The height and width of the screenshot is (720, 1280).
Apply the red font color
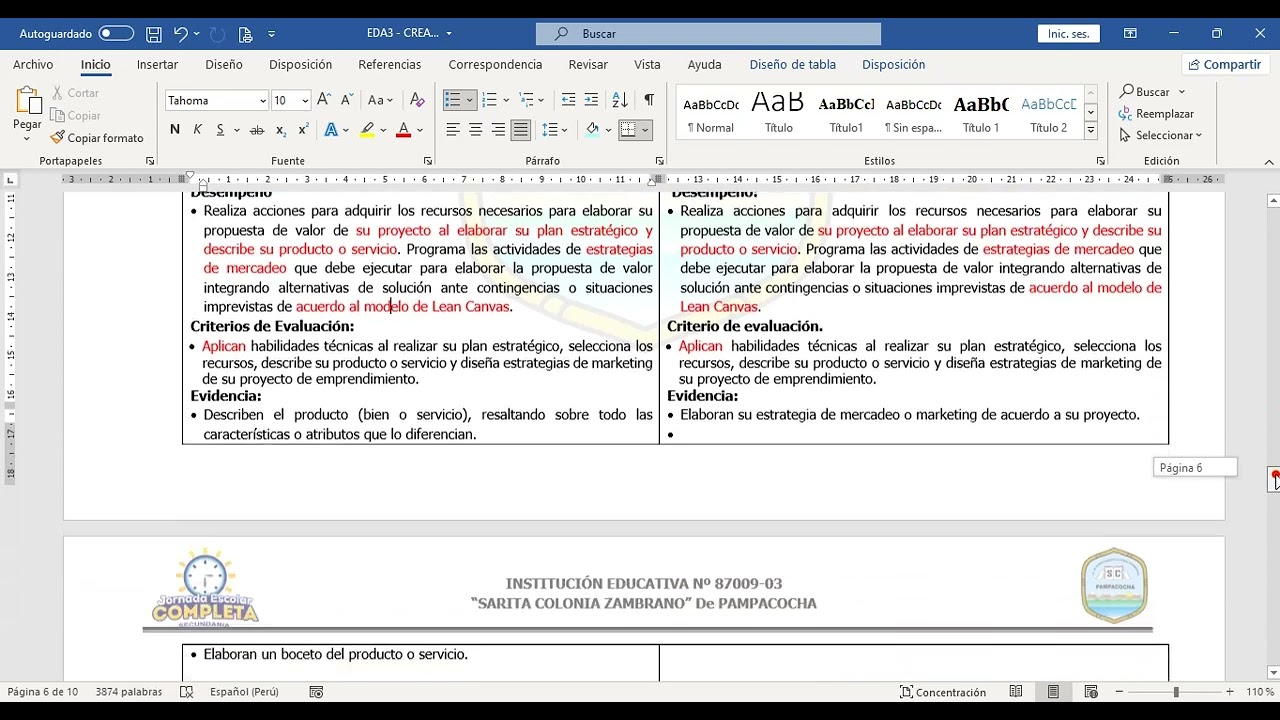pyautogui.click(x=403, y=130)
